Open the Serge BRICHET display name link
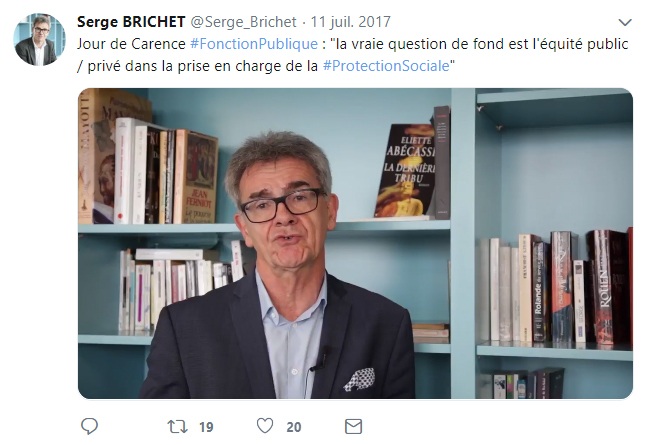This screenshot has height=445, width=647. pos(131,22)
